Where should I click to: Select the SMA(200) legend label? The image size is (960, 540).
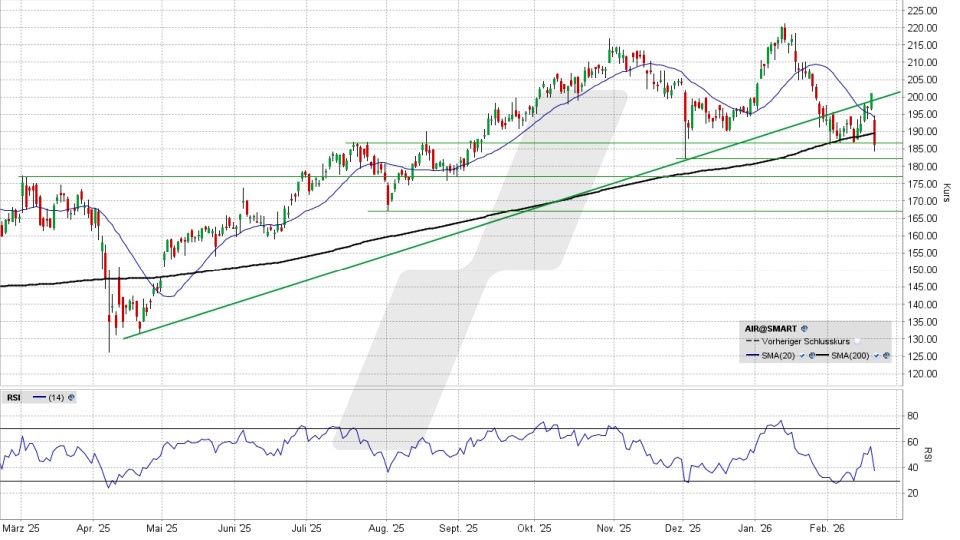tap(850, 355)
